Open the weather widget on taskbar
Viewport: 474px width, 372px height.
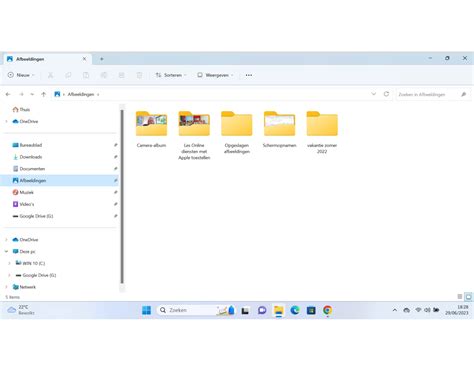[21, 310]
